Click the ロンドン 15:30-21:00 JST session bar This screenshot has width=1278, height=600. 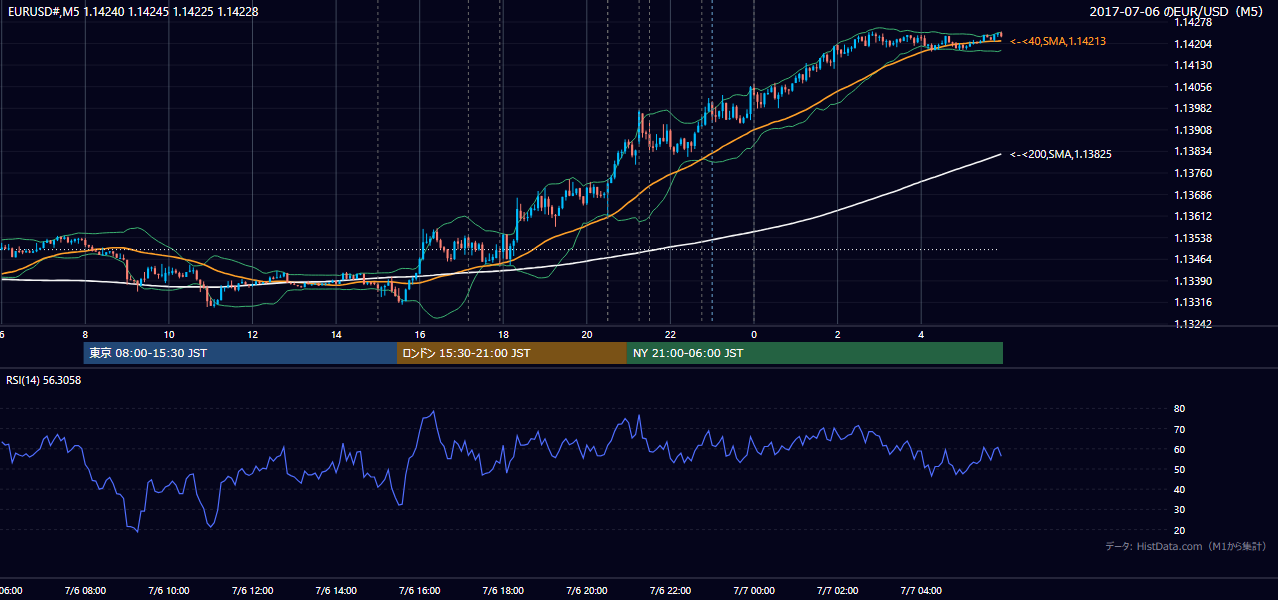512,353
